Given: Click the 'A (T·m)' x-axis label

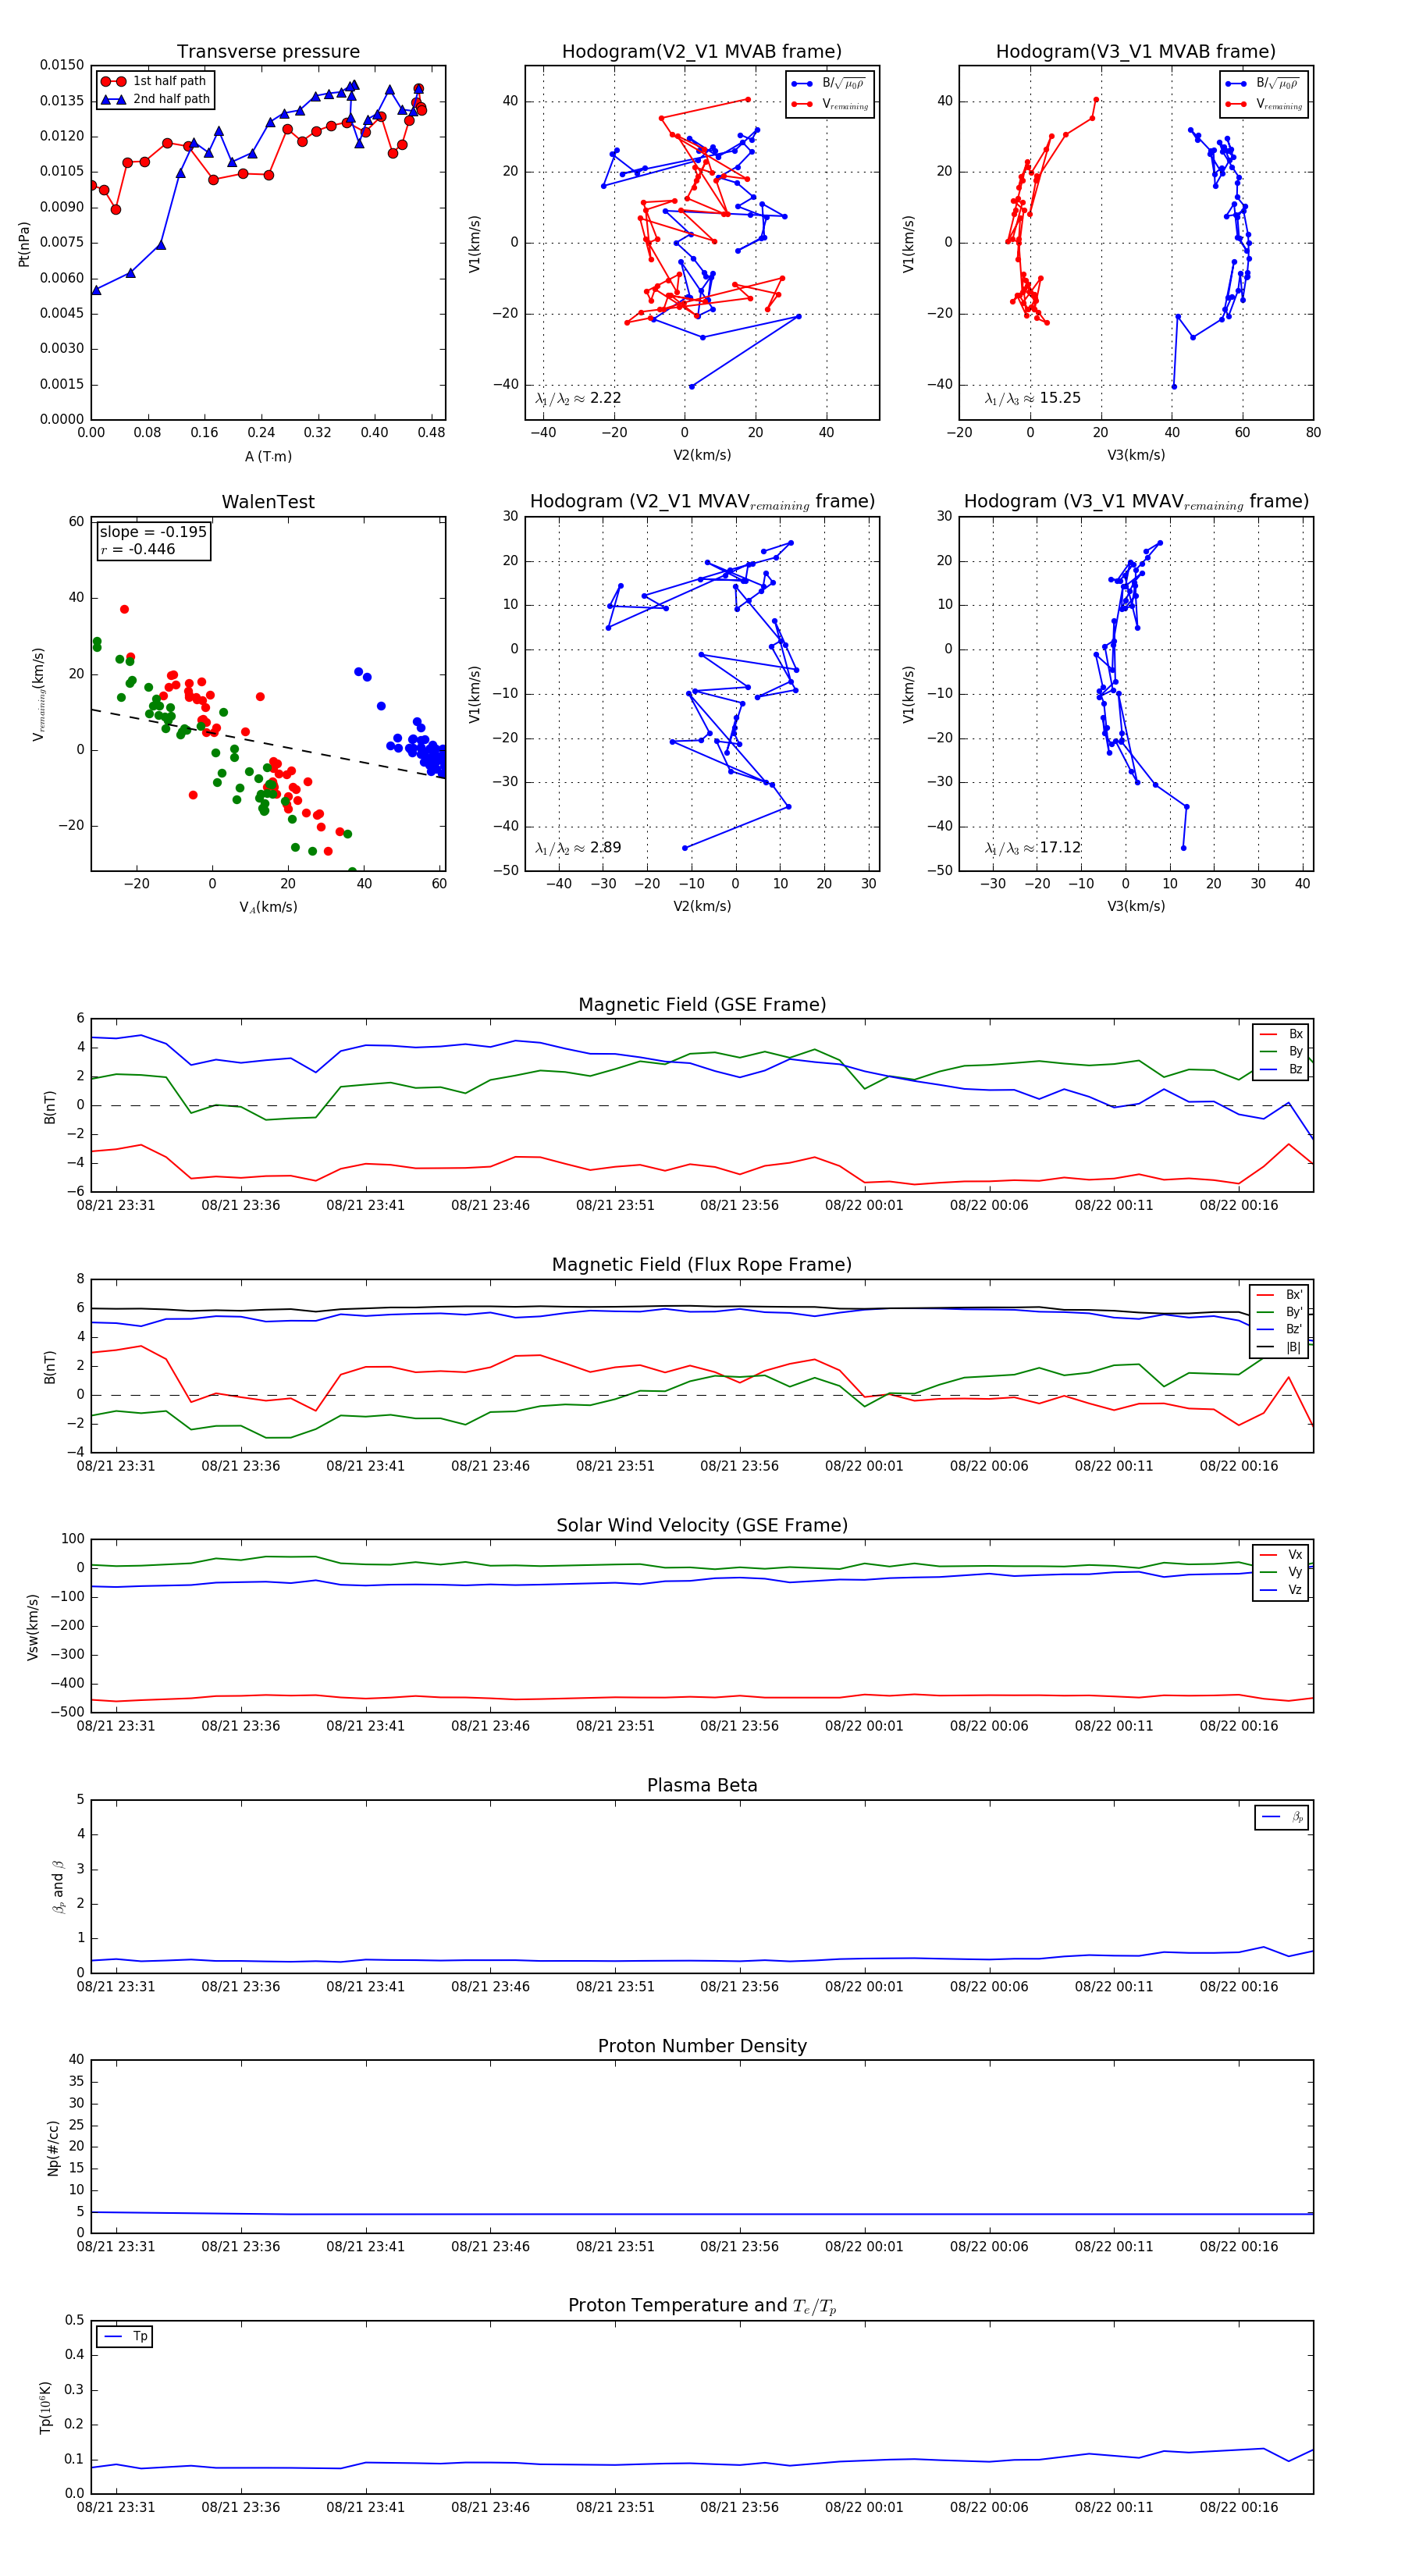Looking at the screenshot, I should [x=268, y=456].
